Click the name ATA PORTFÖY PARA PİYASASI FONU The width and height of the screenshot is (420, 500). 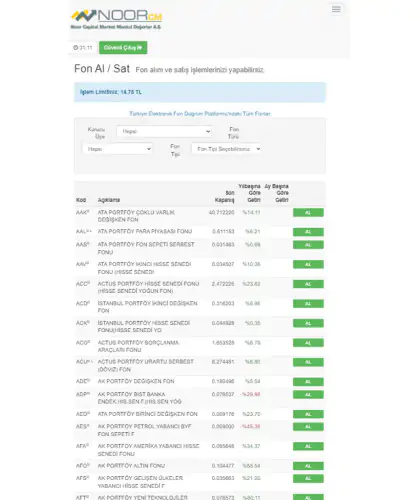click(145, 231)
